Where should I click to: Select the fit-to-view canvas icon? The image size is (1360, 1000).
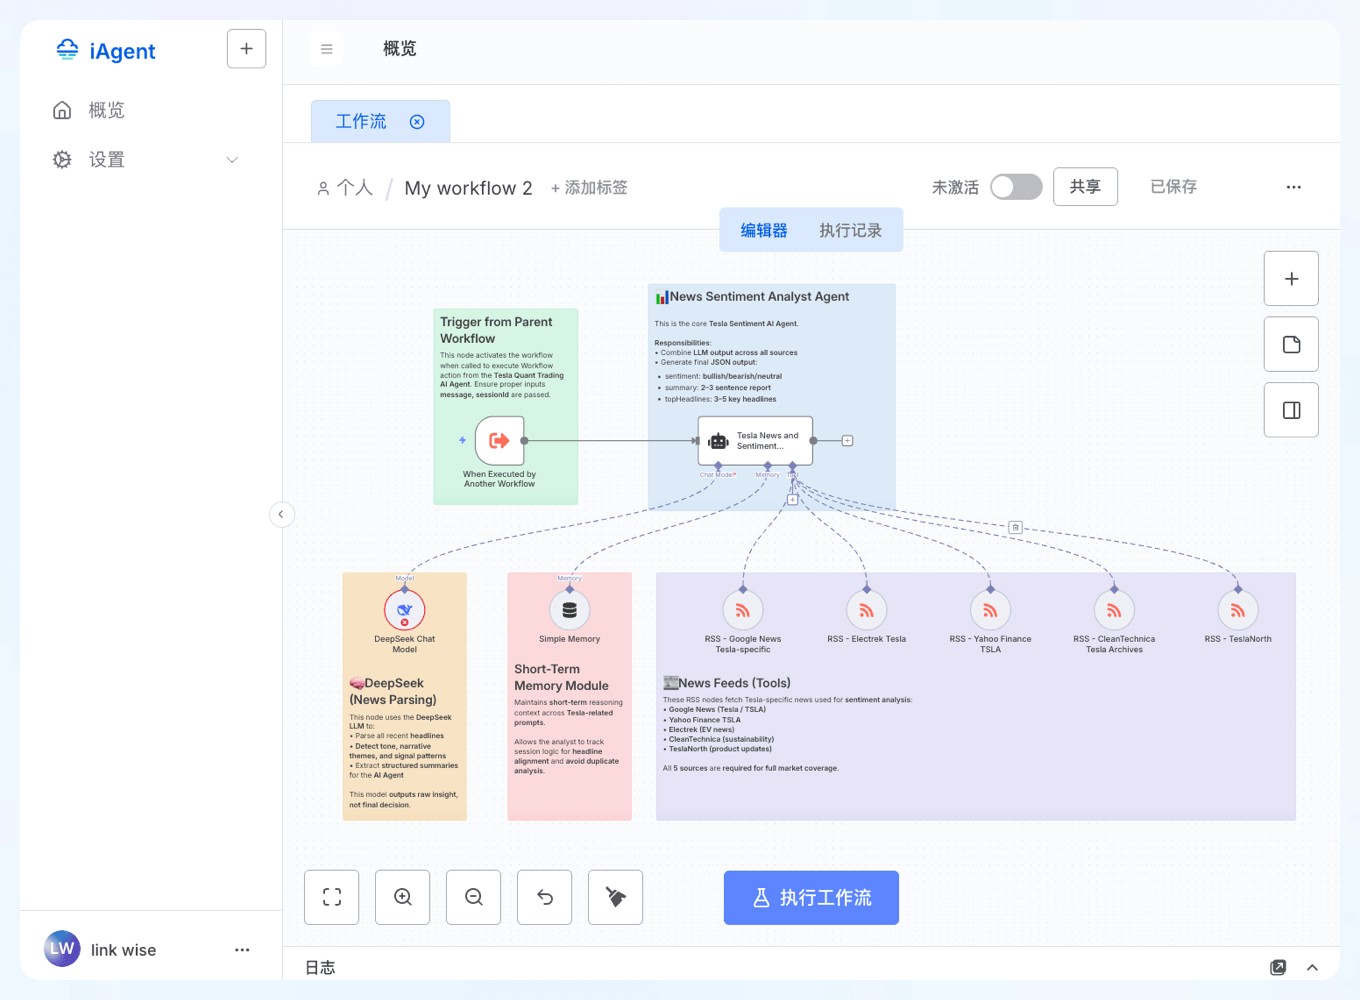coord(331,897)
